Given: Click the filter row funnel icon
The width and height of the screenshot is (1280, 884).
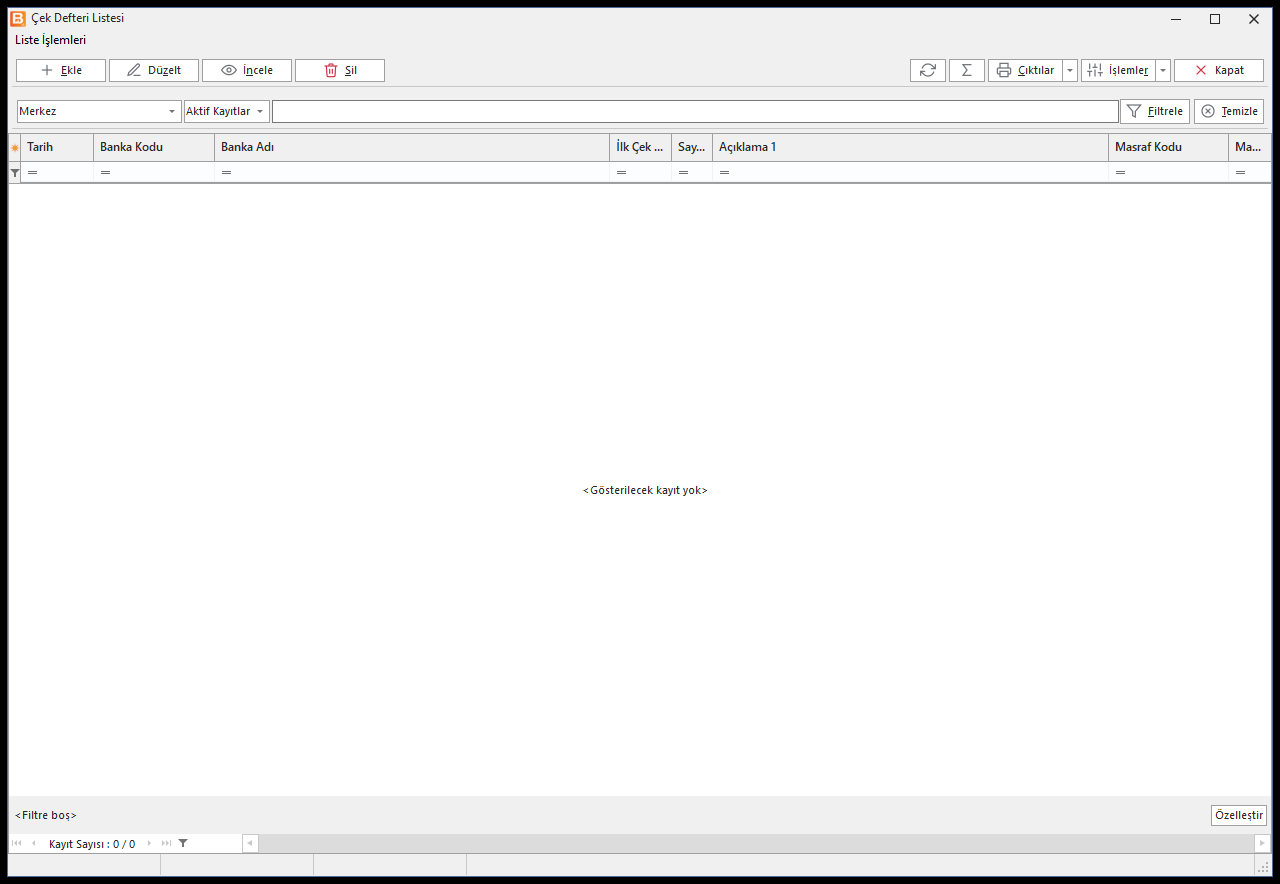Looking at the screenshot, I should click(15, 173).
